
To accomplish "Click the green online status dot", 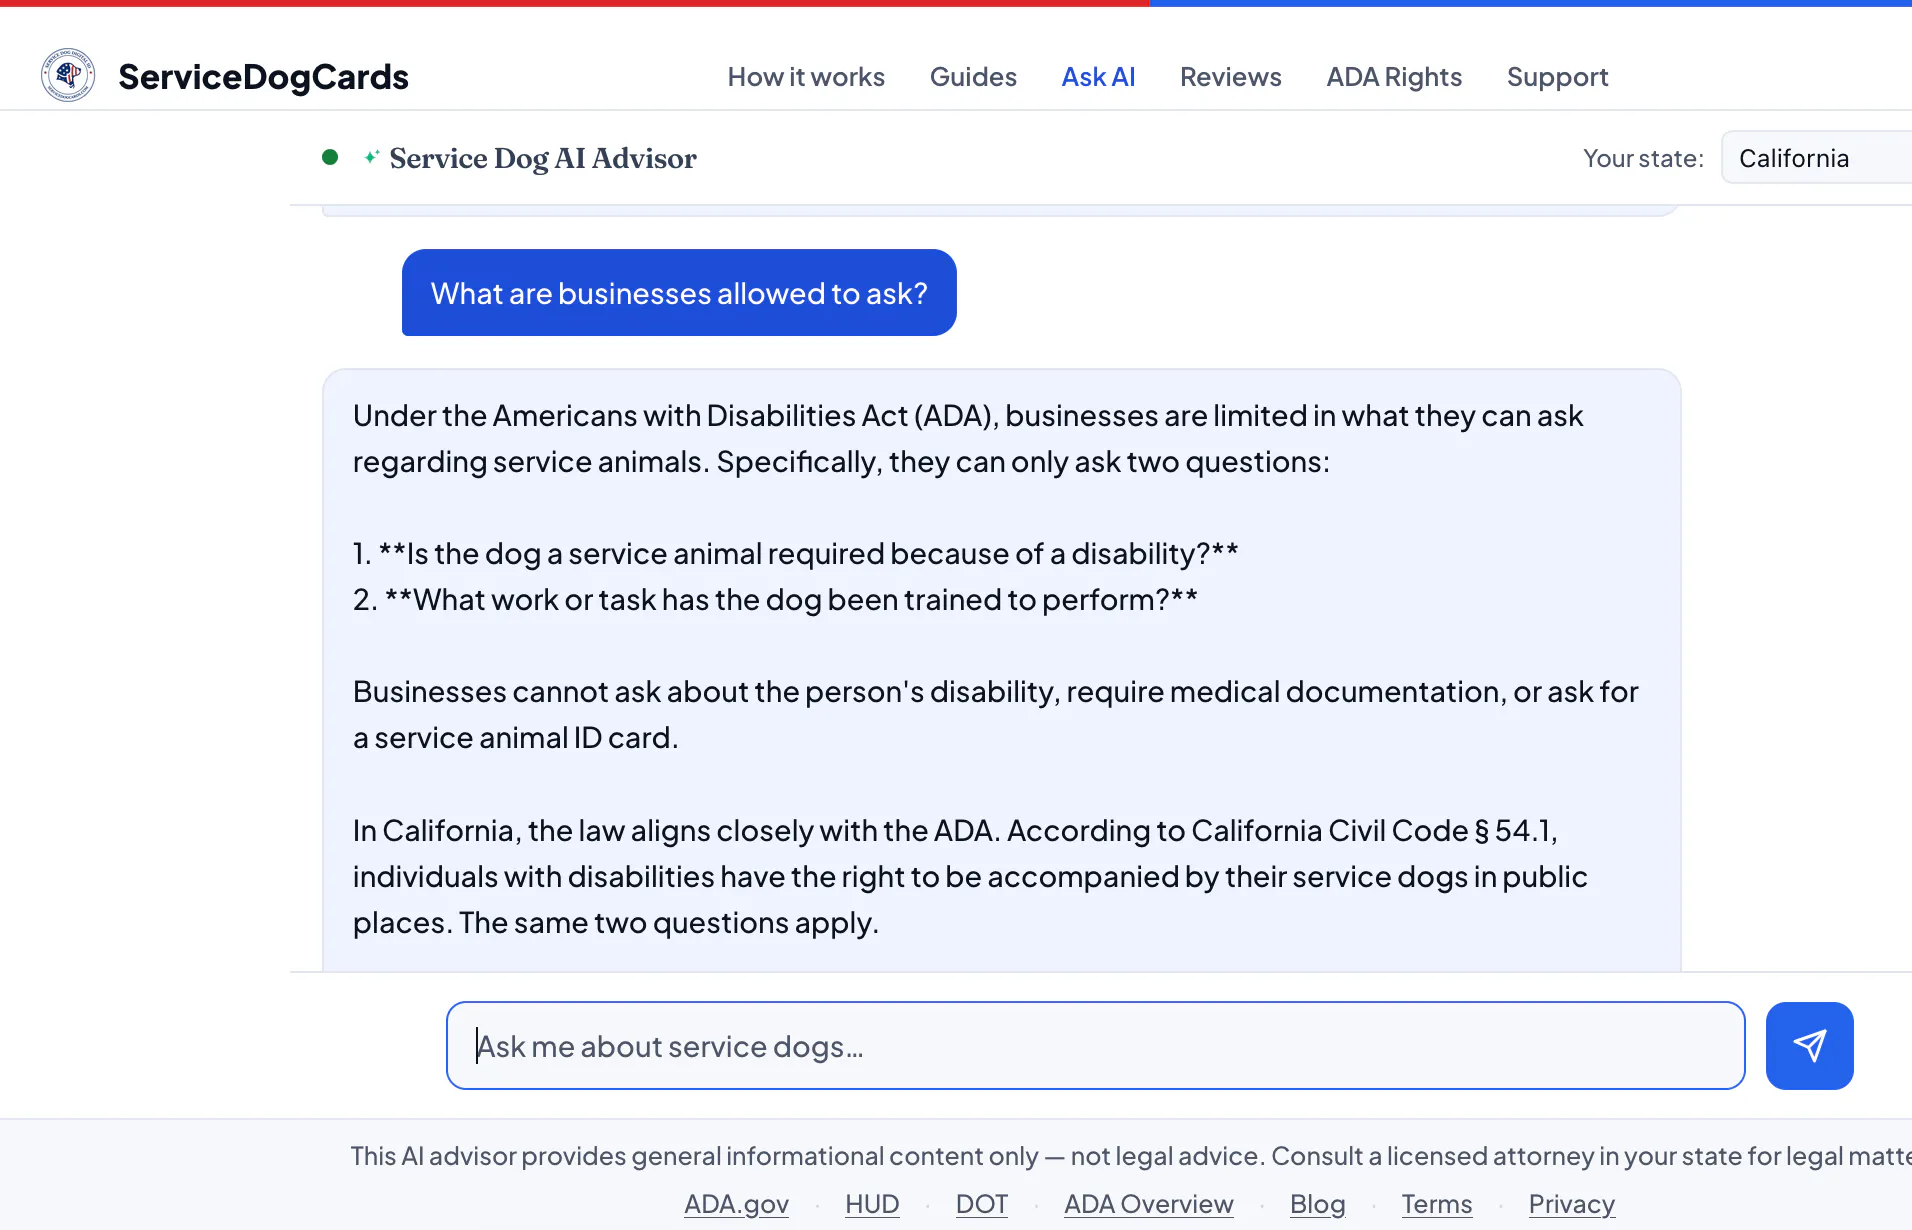I will tap(330, 157).
